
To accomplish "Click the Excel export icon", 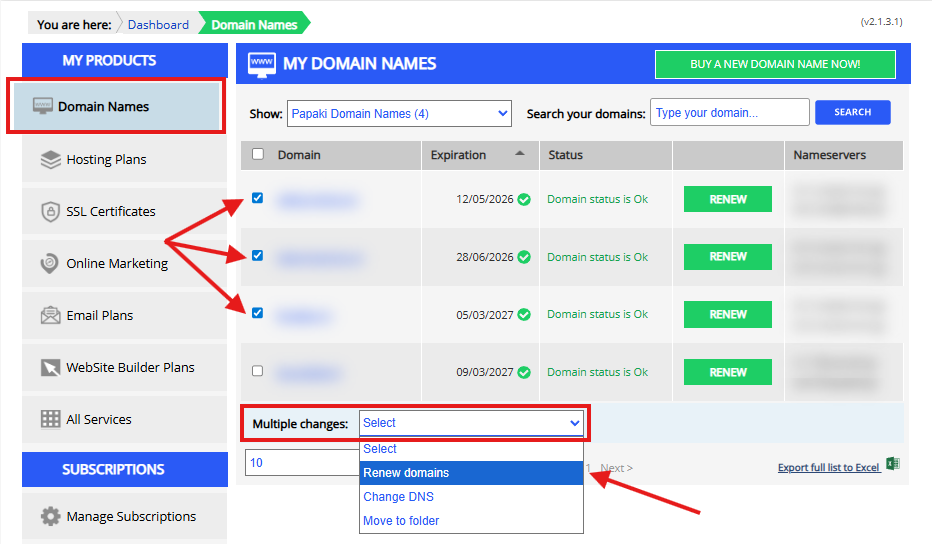I will [x=893, y=466].
